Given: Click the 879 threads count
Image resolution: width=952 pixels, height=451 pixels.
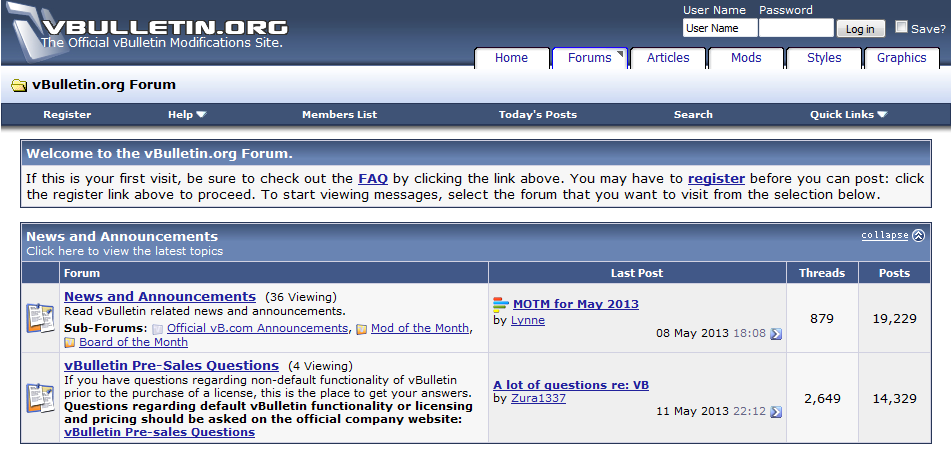Looking at the screenshot, I should click(x=822, y=319).
